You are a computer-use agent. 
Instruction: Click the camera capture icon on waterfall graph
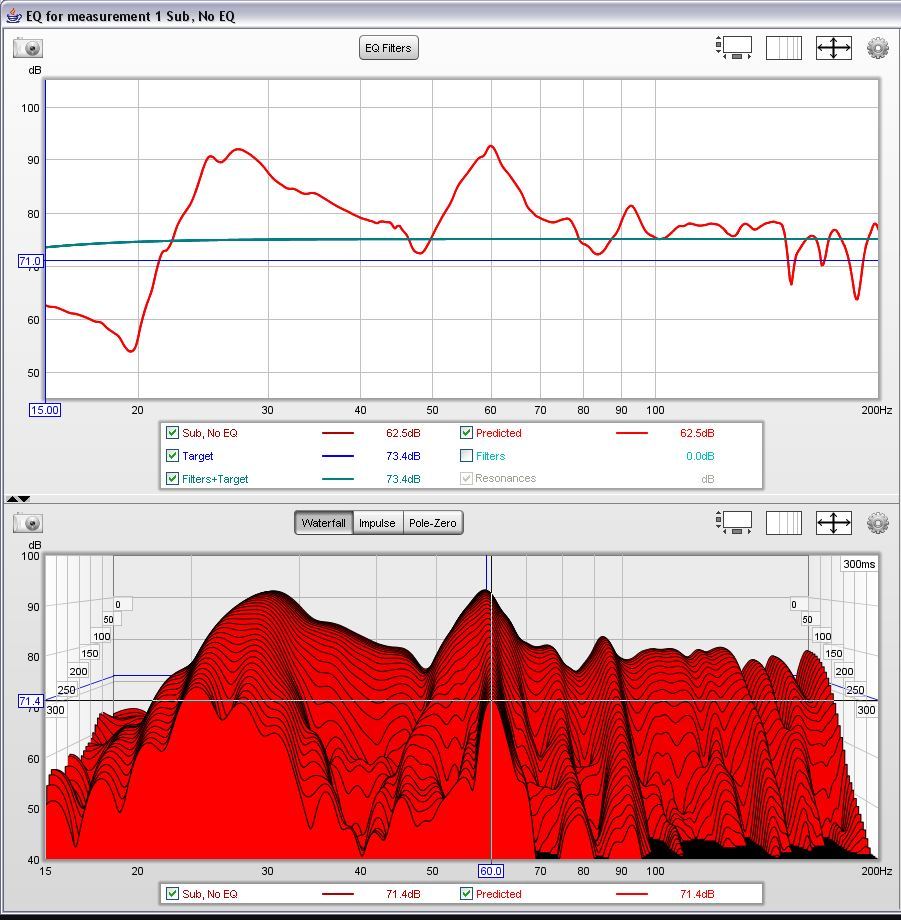pyautogui.click(x=30, y=523)
